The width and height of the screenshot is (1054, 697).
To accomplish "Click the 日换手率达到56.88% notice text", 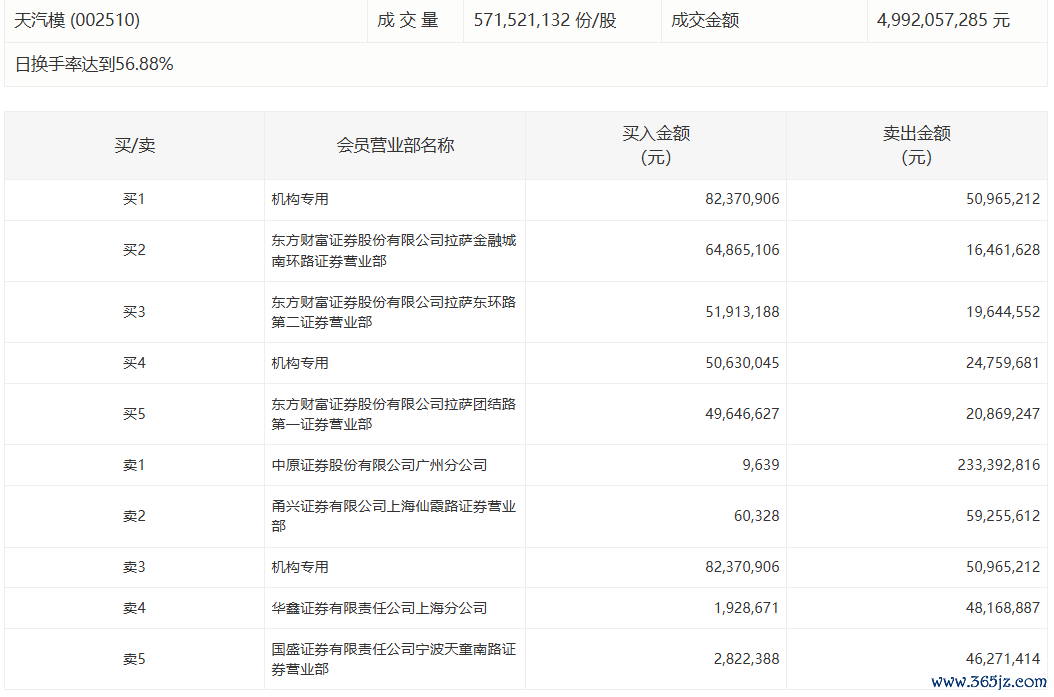I will tap(95, 65).
